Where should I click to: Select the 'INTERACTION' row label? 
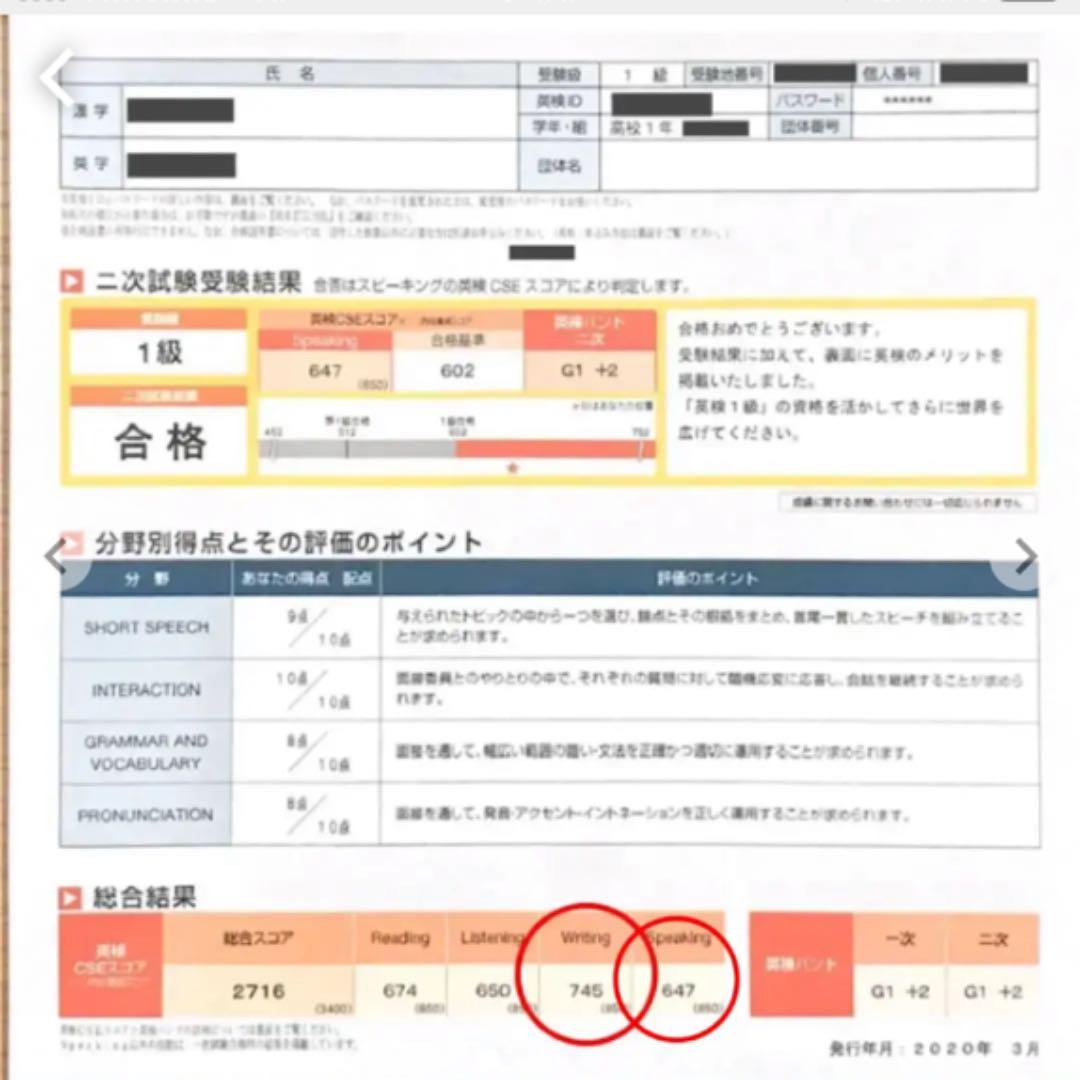(x=146, y=690)
